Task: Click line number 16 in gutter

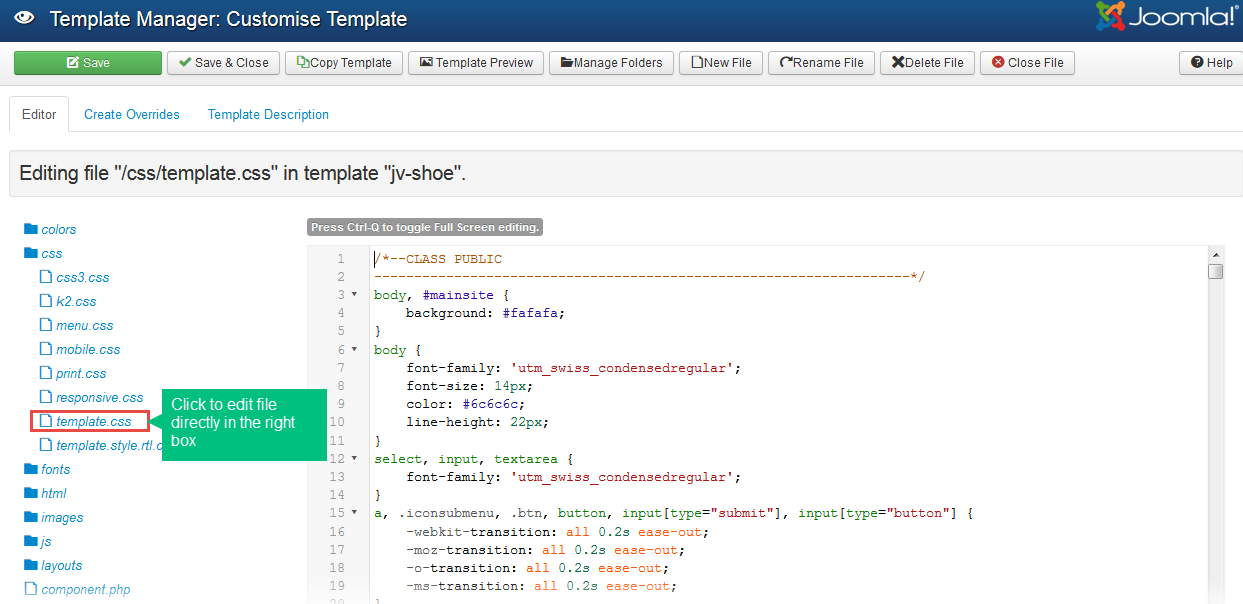Action: [x=337, y=532]
